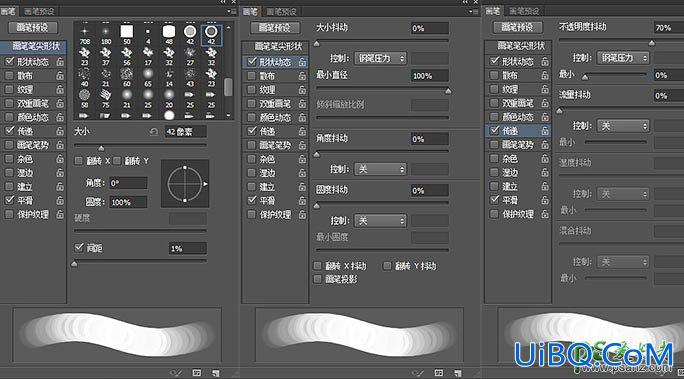Select the textured round brush tip 60

127,77
